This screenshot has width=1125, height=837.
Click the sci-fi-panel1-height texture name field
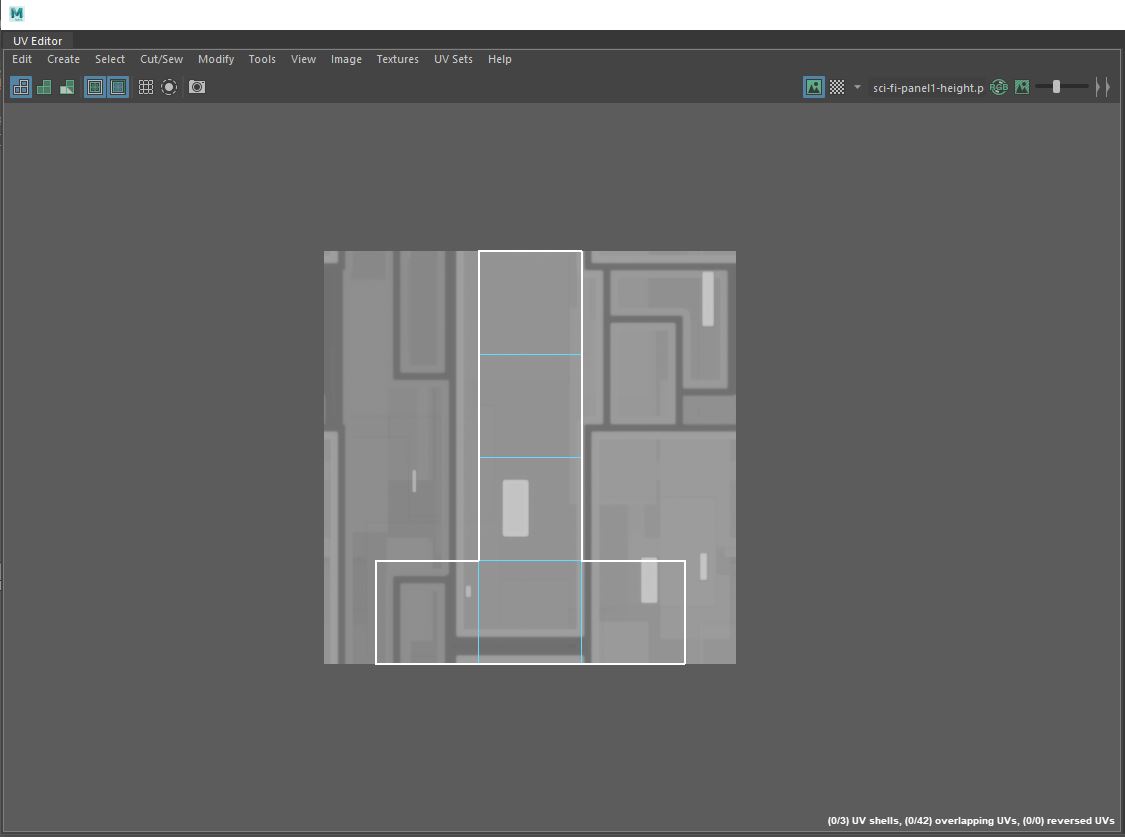point(927,87)
